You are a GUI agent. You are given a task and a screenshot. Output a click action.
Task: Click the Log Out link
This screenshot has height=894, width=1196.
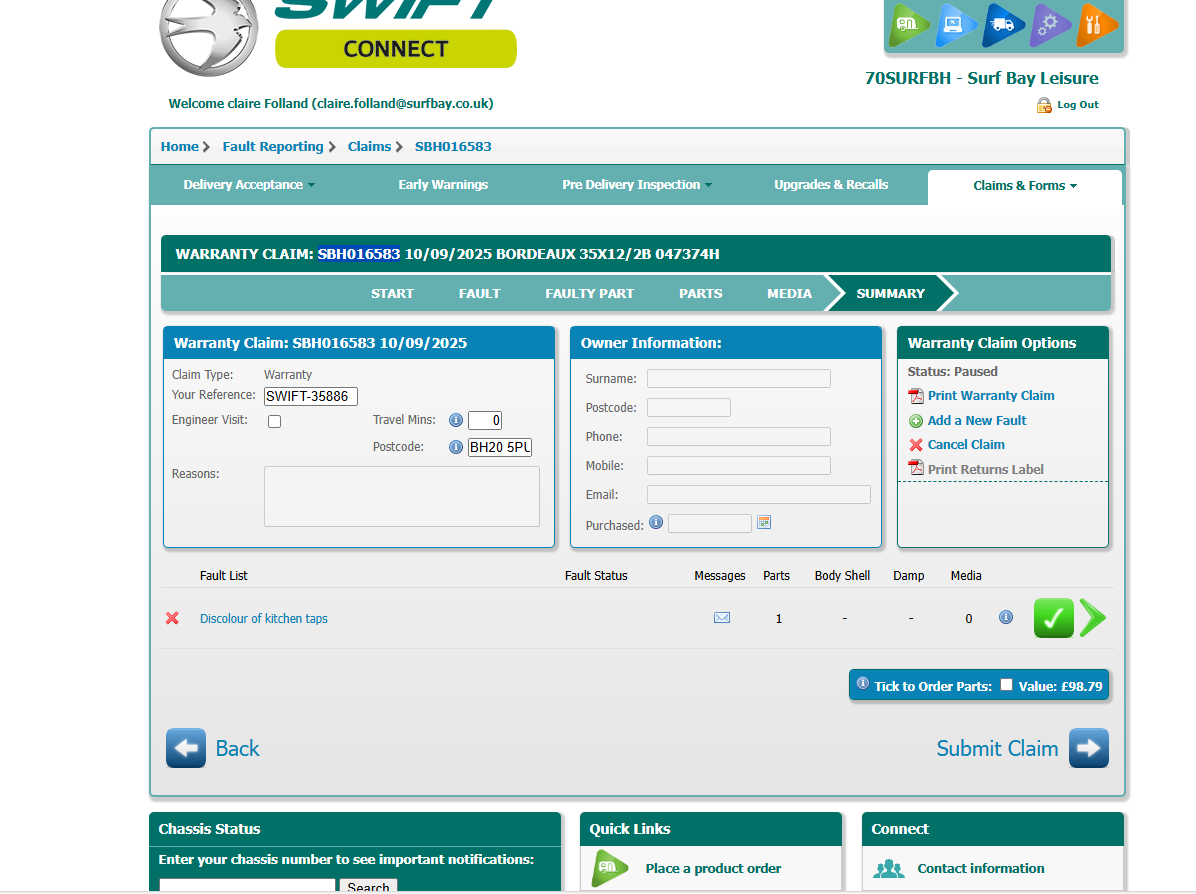pos(1078,105)
